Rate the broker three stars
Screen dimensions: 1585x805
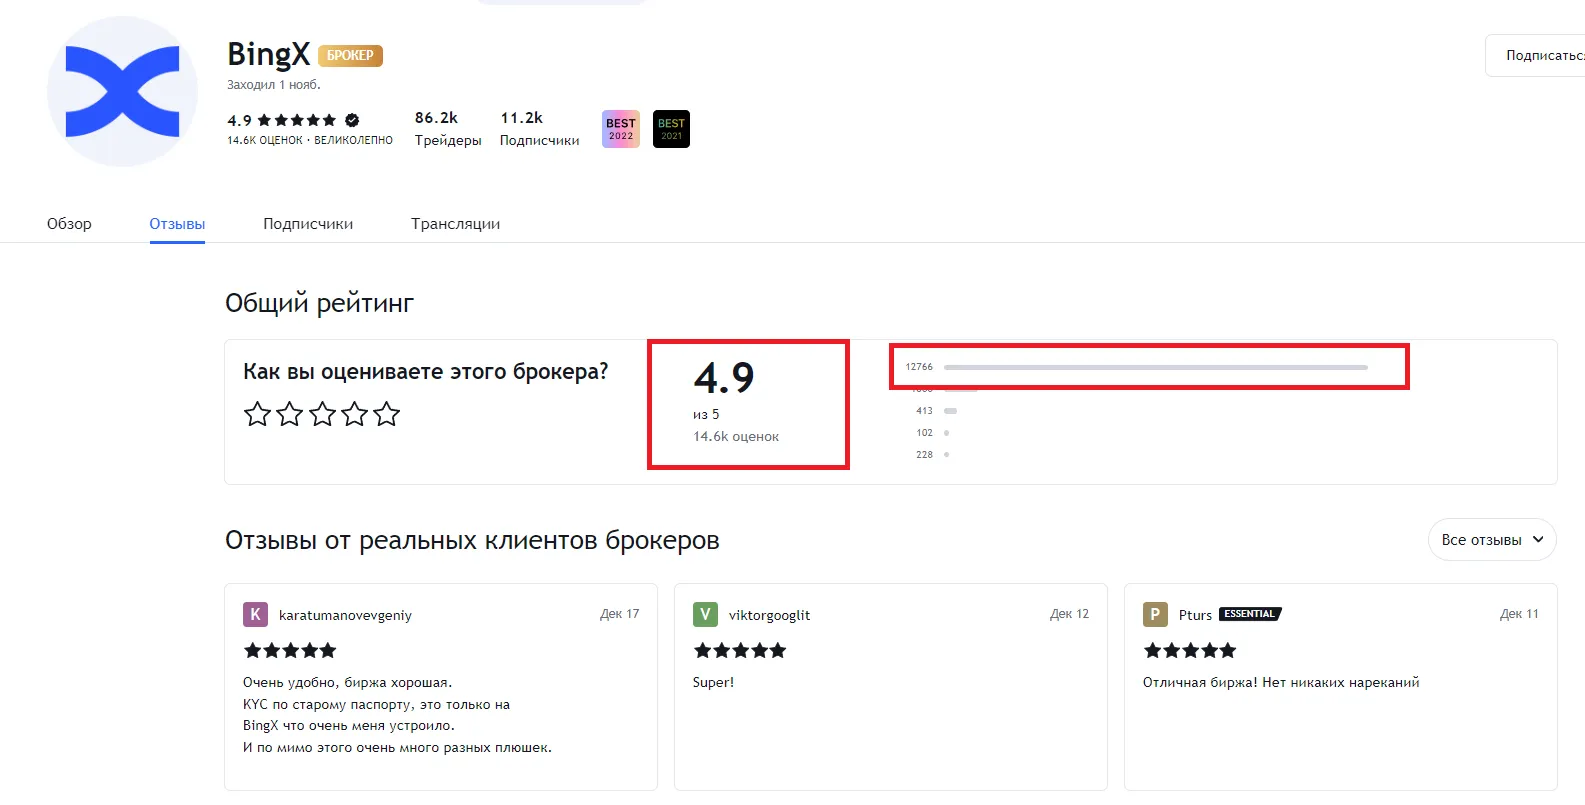click(322, 414)
